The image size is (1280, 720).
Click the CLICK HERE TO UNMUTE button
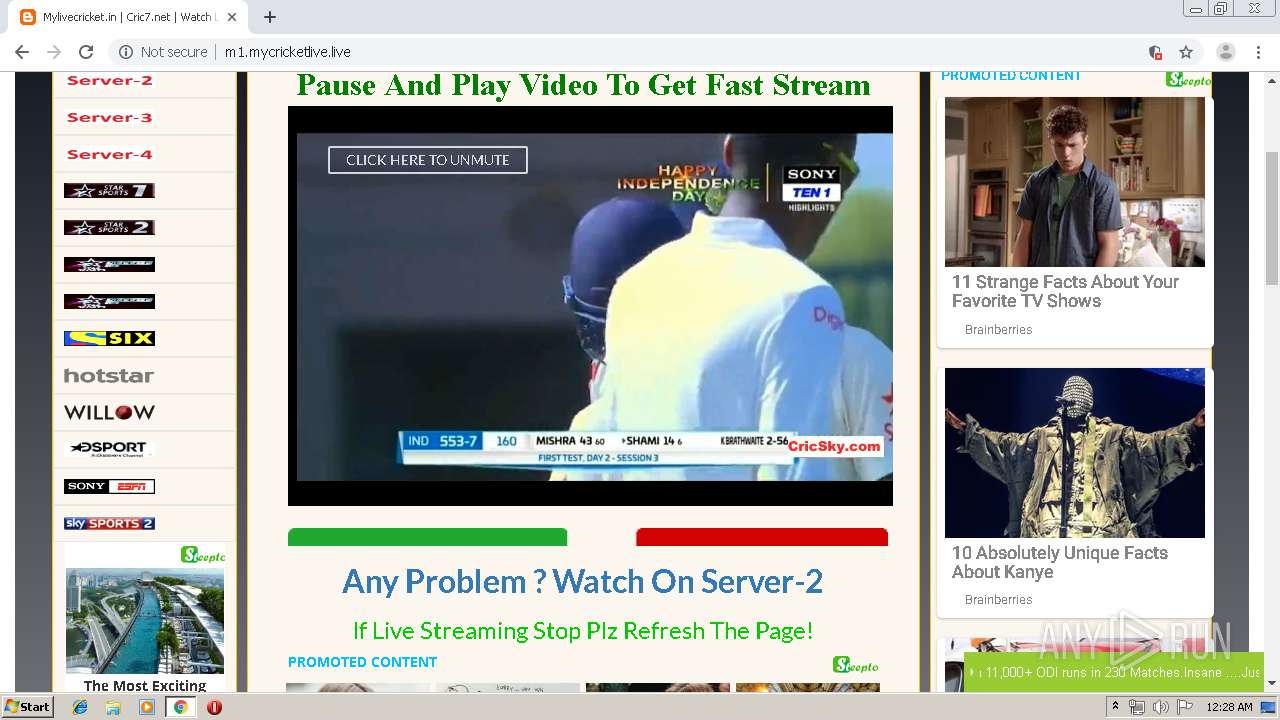coord(427,160)
